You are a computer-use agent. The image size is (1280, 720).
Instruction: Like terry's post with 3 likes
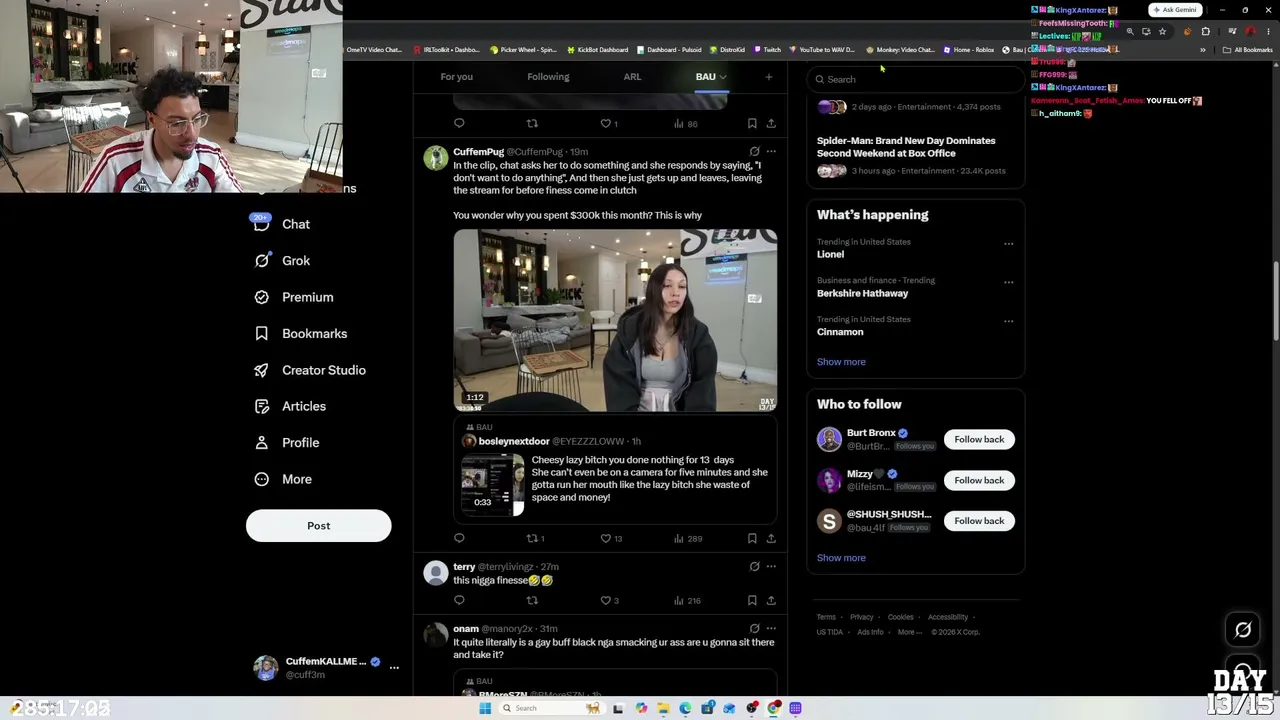coord(609,600)
